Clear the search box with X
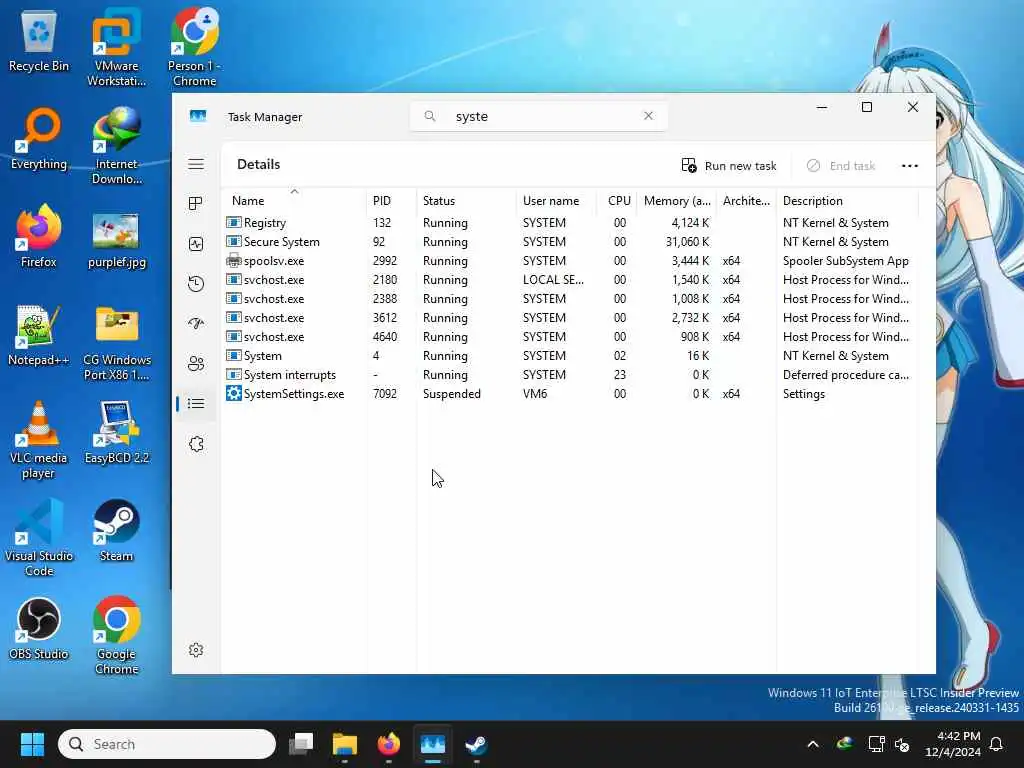1024x768 pixels. 648,116
